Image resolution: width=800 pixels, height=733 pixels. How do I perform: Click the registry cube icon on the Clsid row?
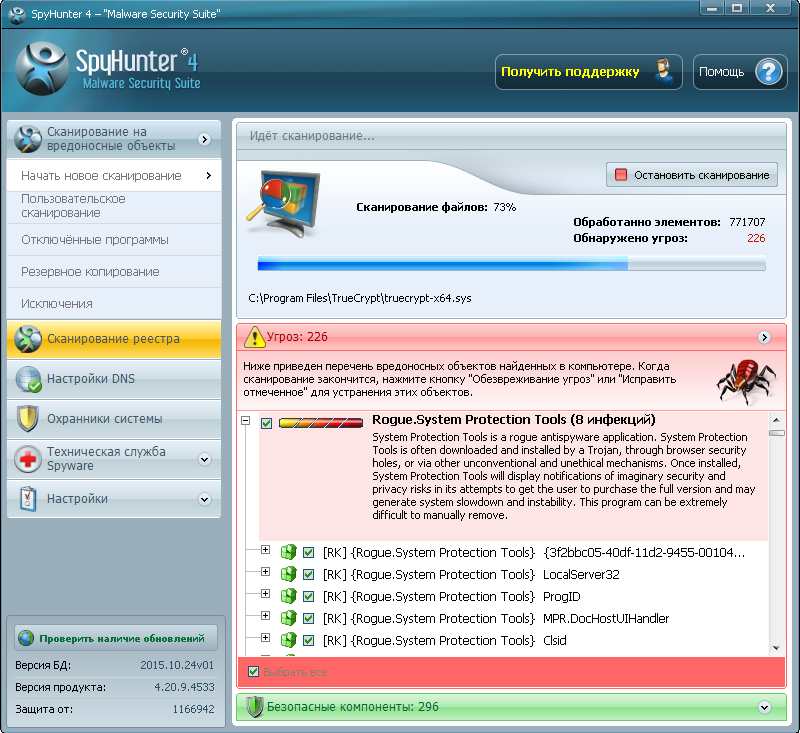tap(288, 640)
